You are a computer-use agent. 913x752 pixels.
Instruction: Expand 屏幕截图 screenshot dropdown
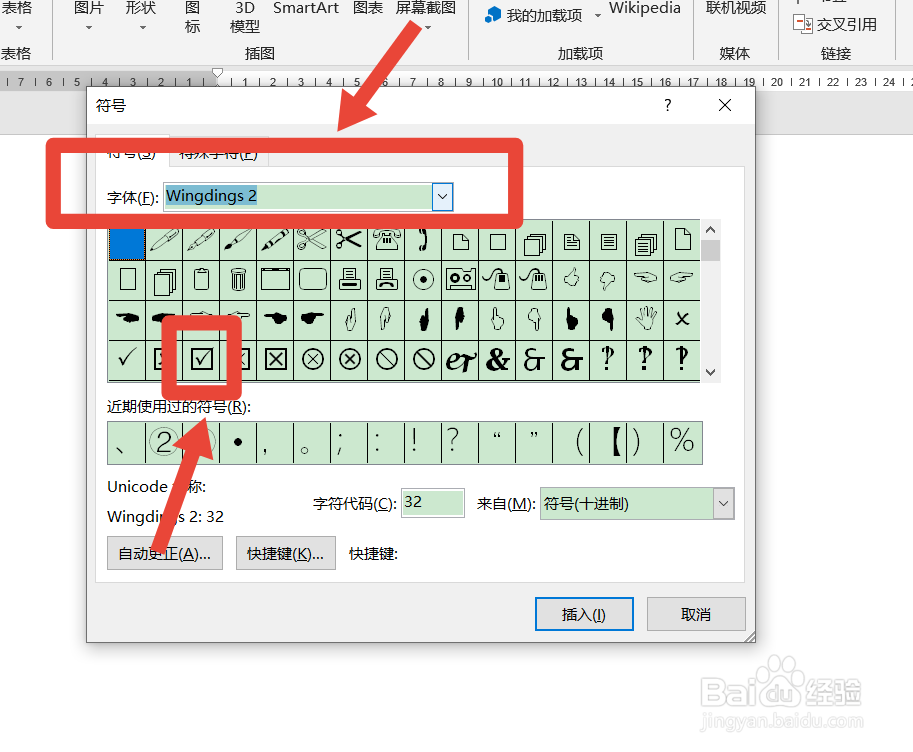428,27
